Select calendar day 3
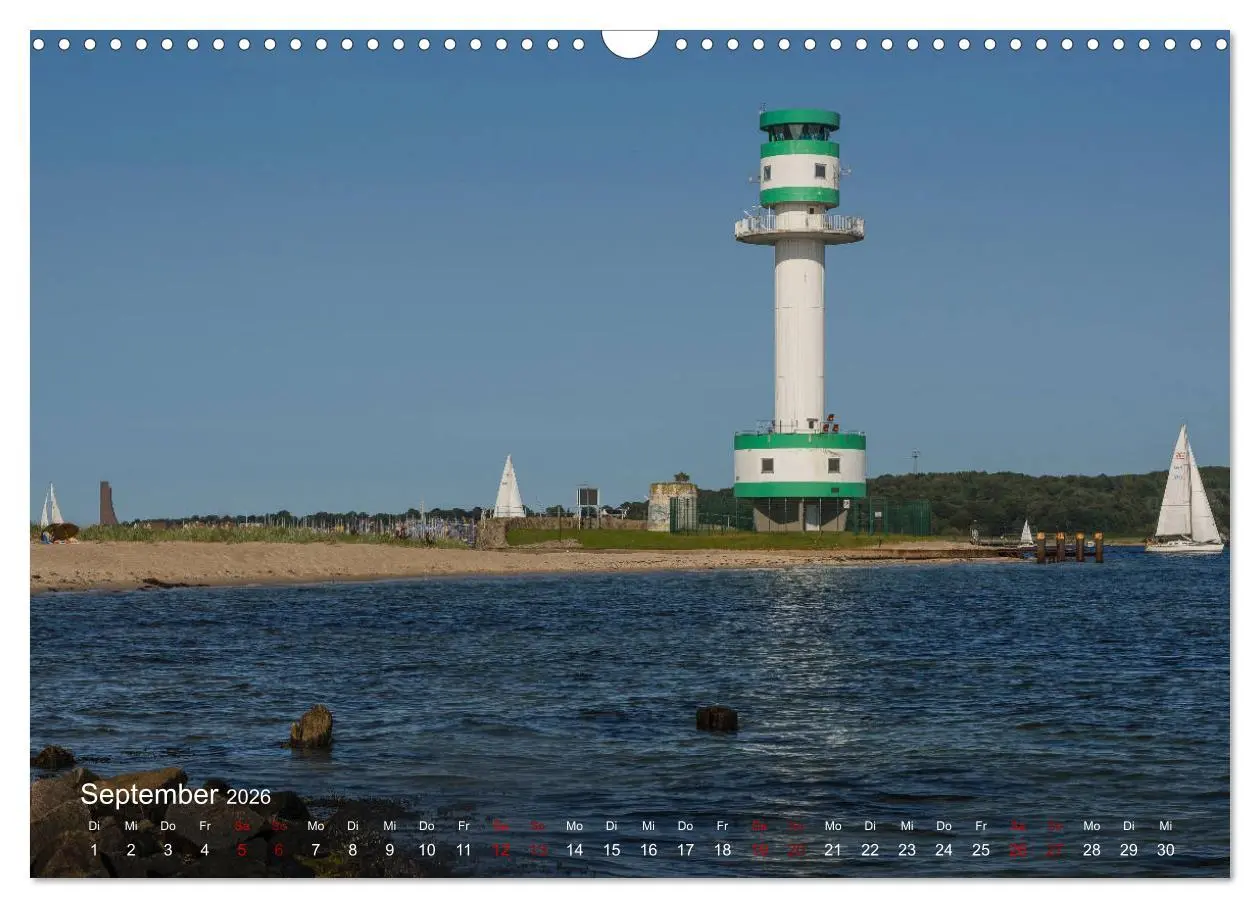Image resolution: width=1260 pixels, height=908 pixels. click(x=168, y=850)
